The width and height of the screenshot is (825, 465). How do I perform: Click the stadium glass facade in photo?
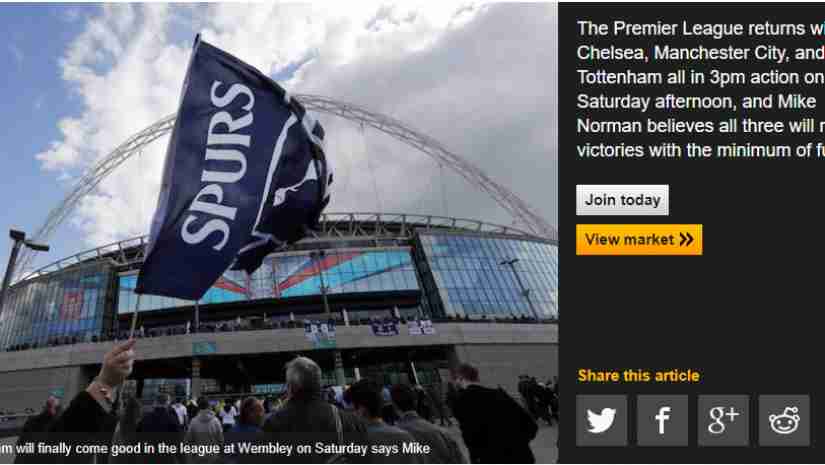[489, 276]
